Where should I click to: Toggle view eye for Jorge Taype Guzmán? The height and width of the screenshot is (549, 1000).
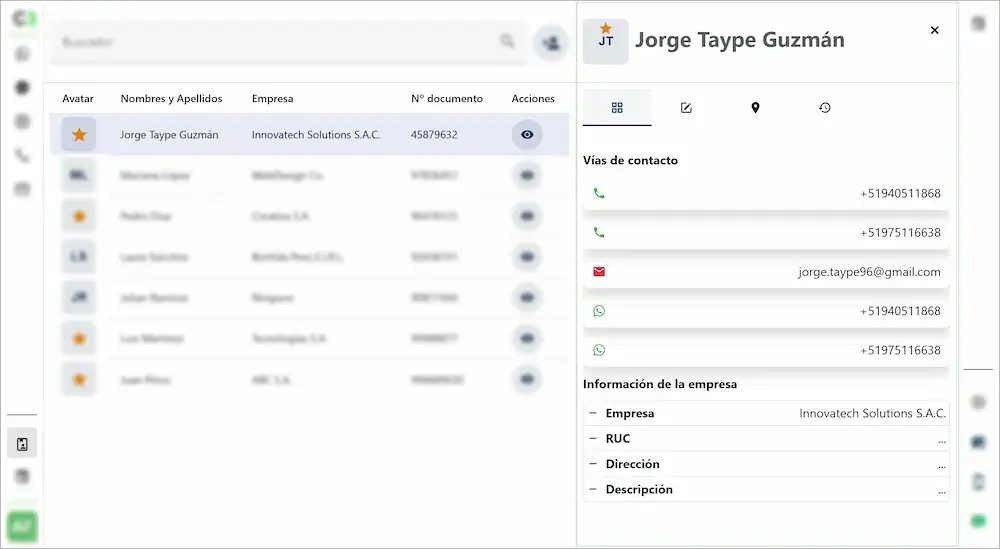coord(527,135)
